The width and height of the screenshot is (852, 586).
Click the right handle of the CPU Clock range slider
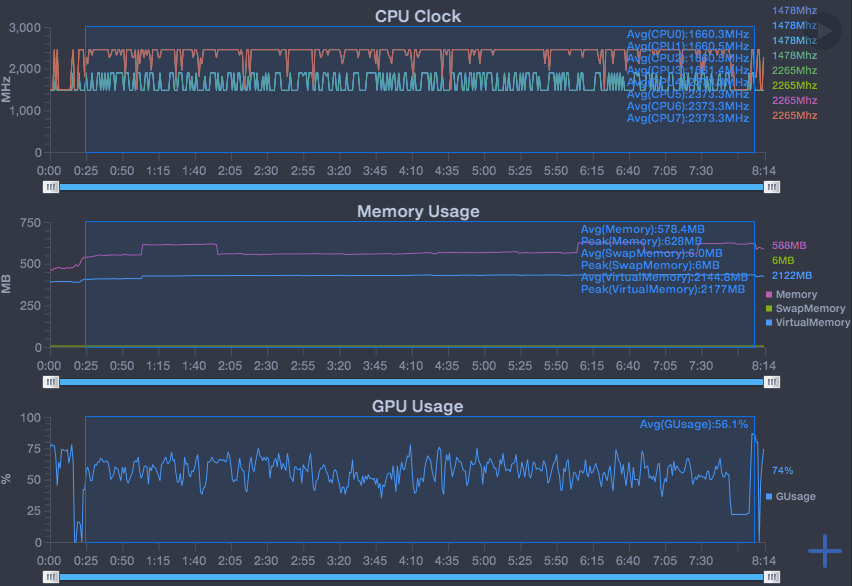pyautogui.click(x=771, y=186)
